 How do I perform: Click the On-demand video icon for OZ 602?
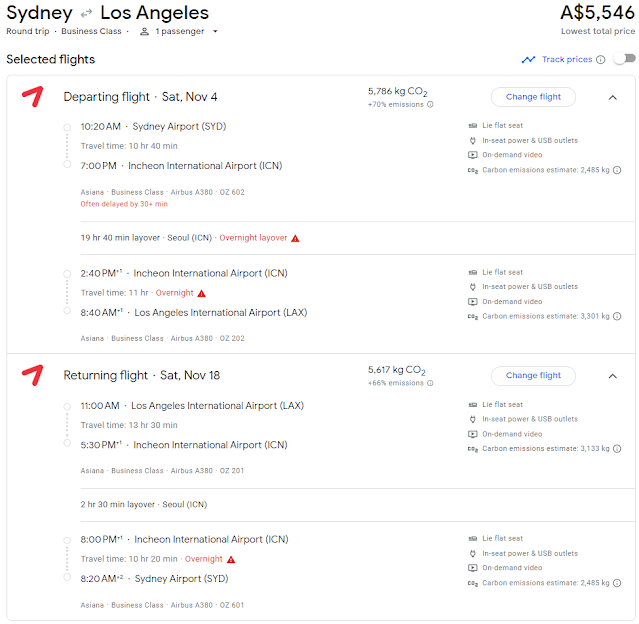point(473,155)
